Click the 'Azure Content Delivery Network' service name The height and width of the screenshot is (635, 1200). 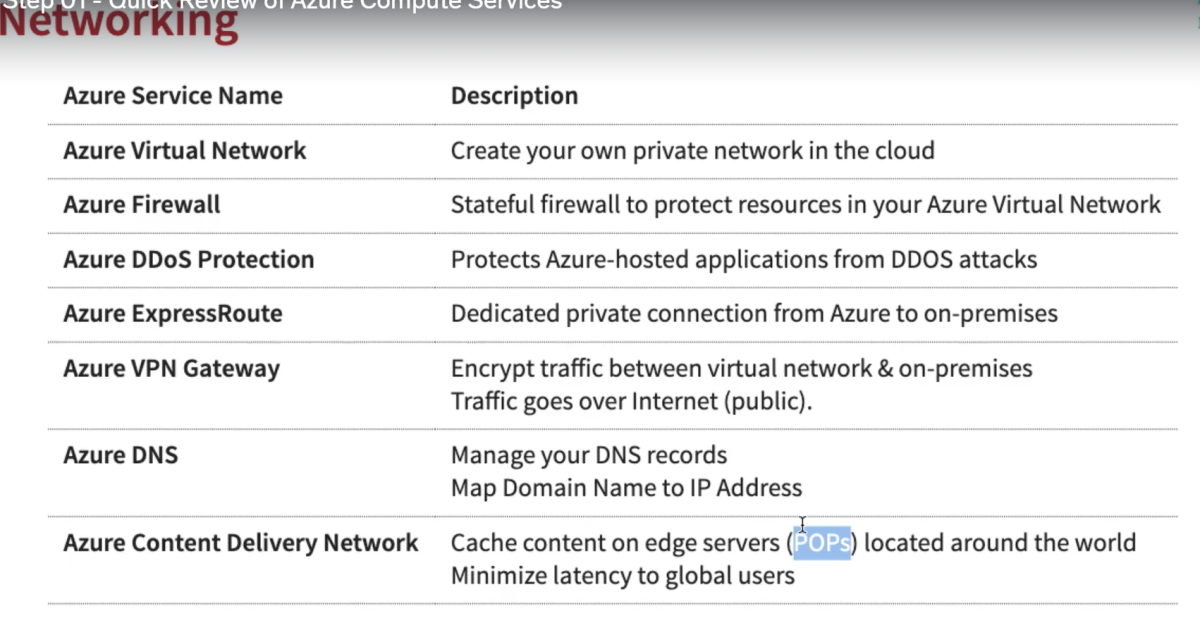[x=240, y=543]
